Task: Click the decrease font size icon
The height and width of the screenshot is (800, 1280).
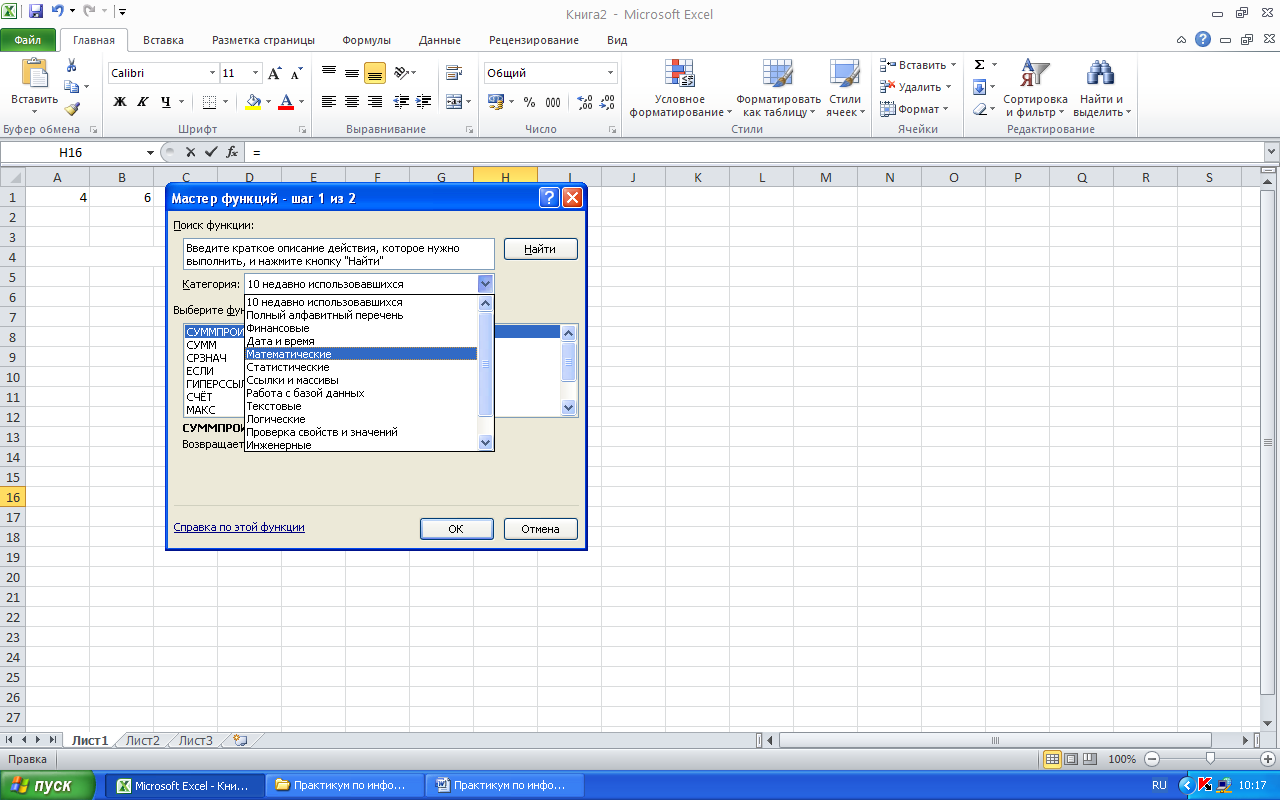Action: [296, 74]
